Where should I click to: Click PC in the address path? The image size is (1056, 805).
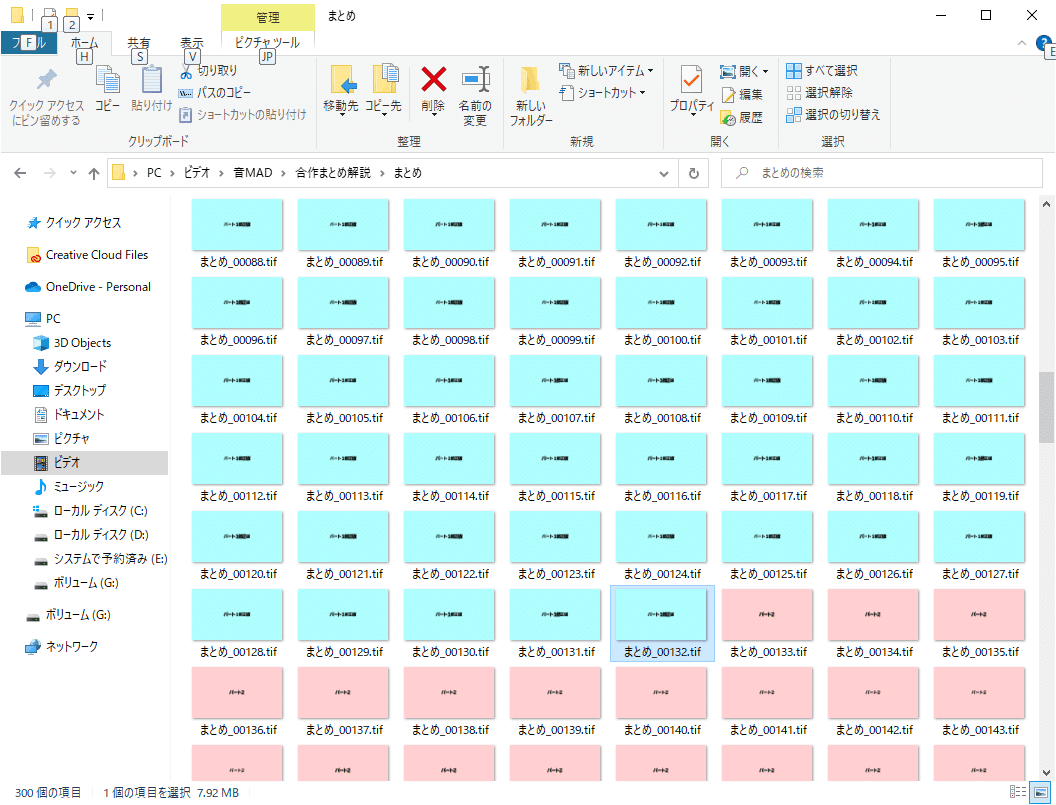tap(154, 173)
